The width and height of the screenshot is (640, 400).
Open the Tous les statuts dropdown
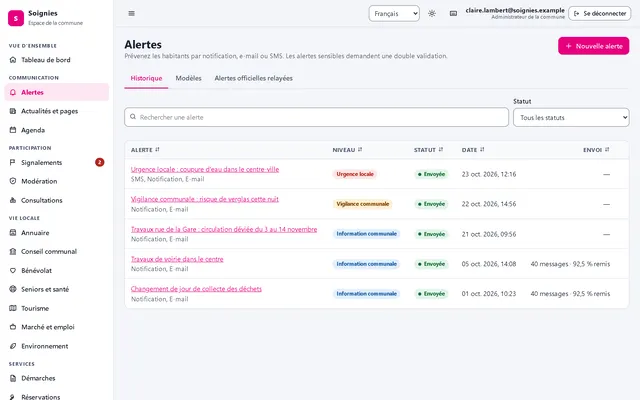[x=571, y=118]
